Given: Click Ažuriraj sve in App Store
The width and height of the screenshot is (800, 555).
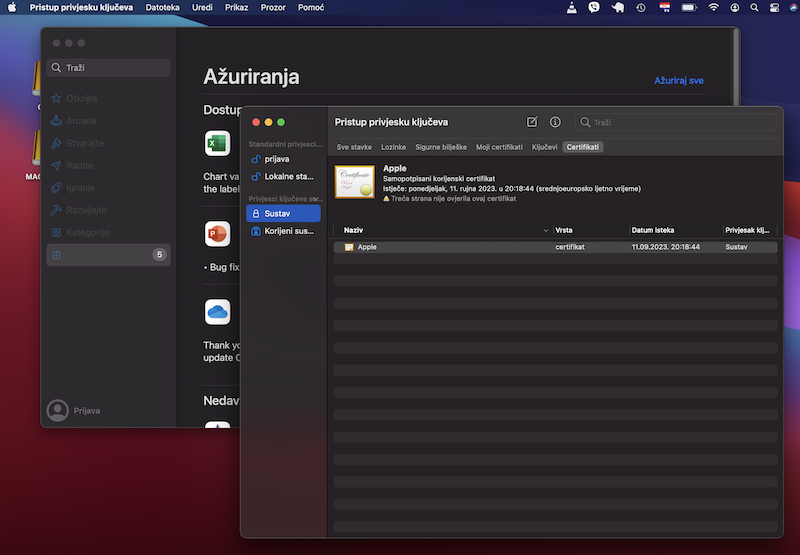Looking at the screenshot, I should click(x=679, y=81).
